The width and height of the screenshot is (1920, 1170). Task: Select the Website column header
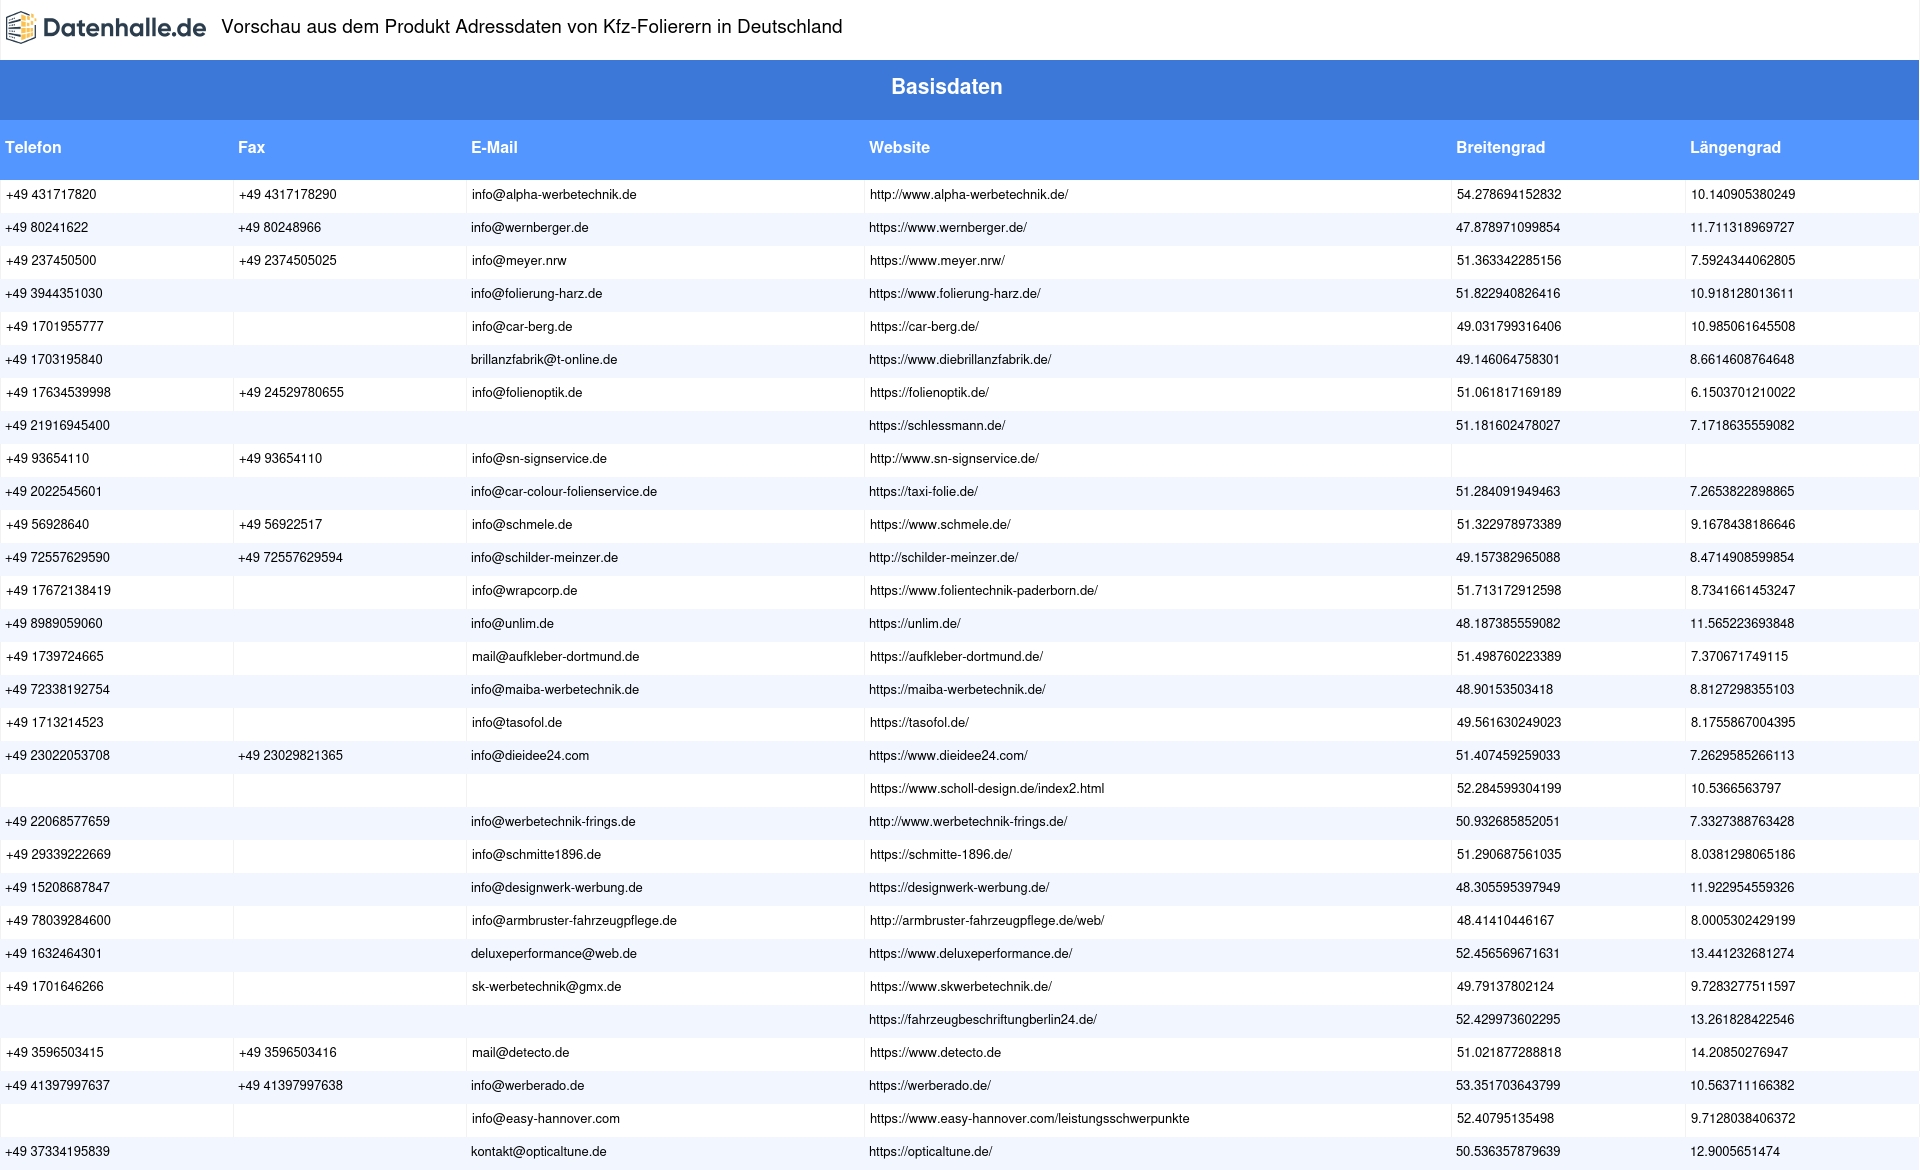click(x=899, y=148)
